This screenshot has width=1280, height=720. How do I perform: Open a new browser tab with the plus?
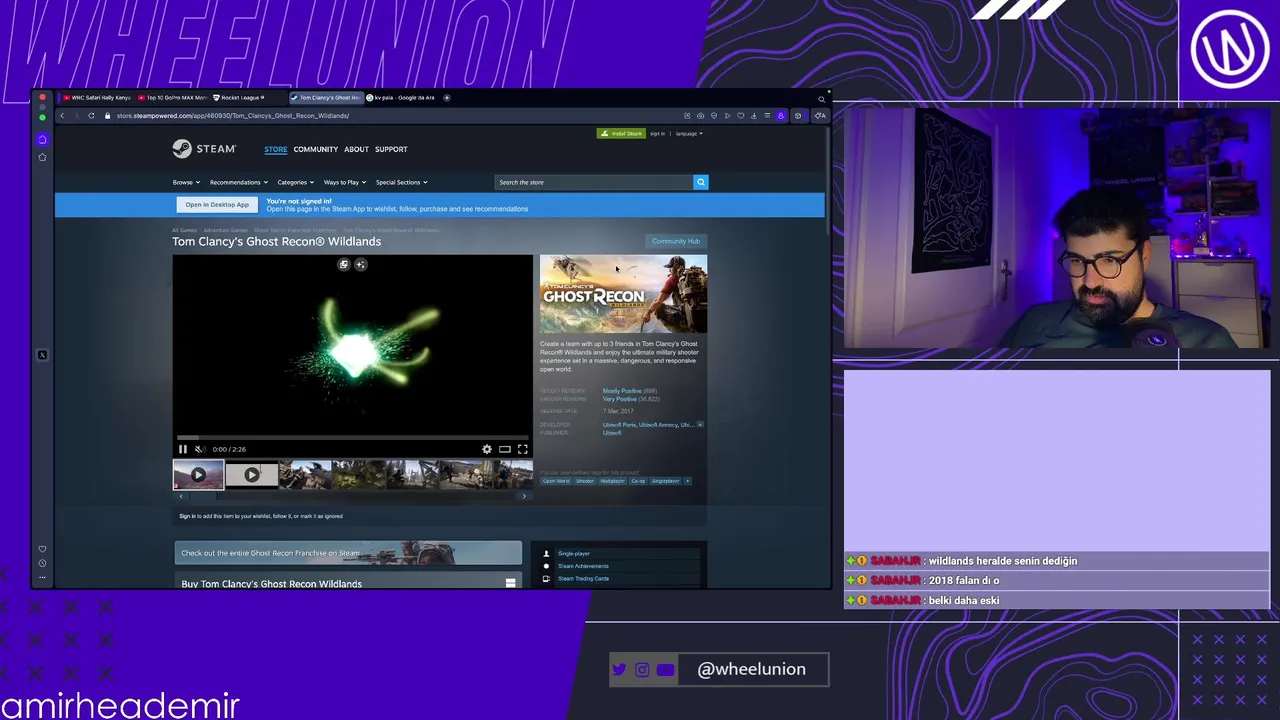(x=447, y=98)
